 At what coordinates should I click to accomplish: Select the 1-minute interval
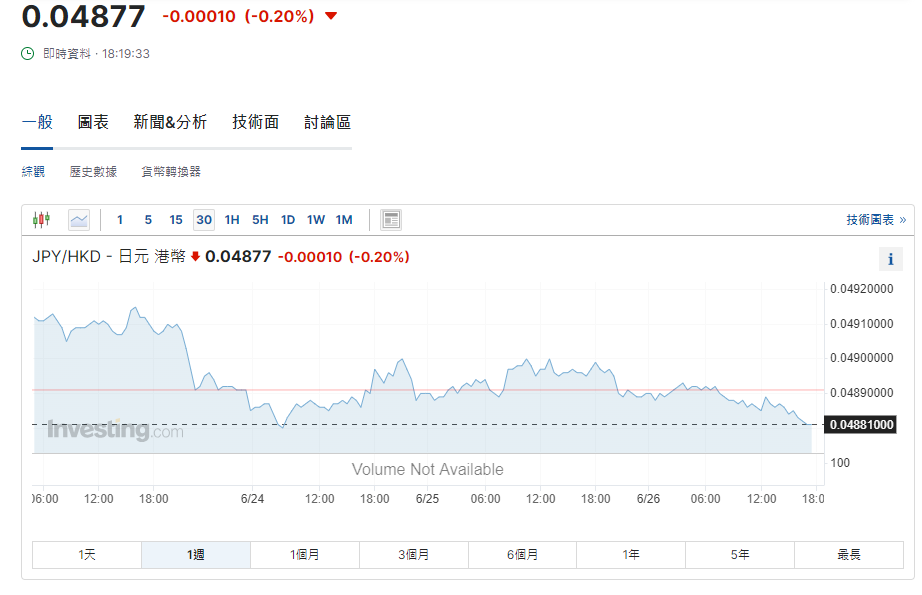click(120, 219)
